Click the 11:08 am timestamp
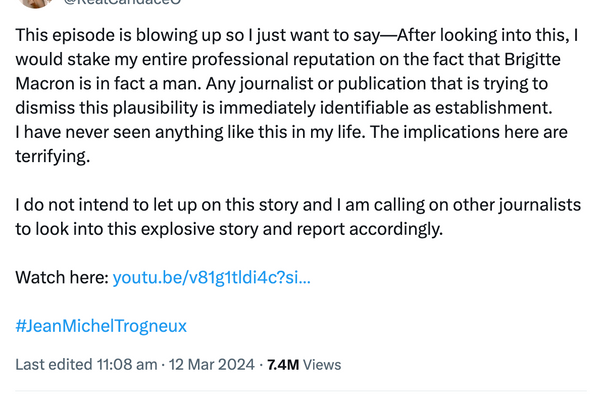 [127, 364]
